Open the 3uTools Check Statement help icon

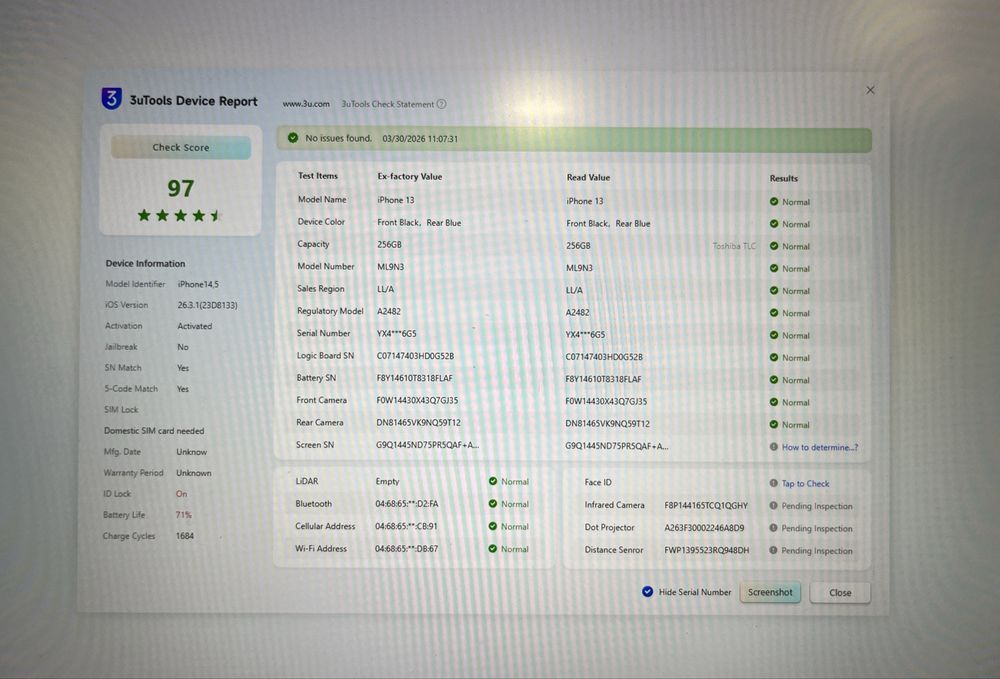(x=441, y=104)
